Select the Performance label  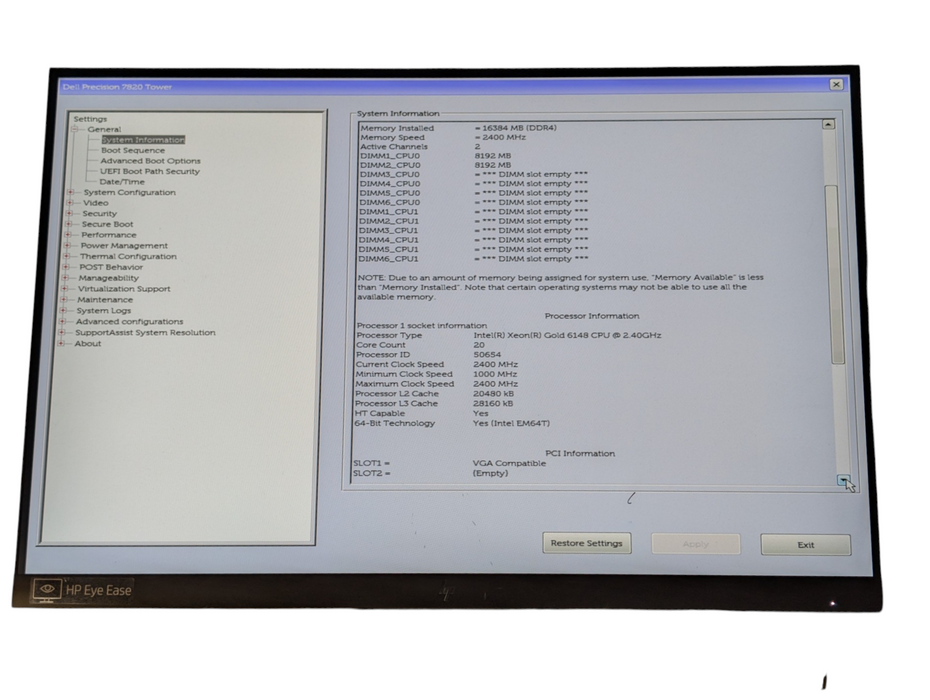[109, 235]
